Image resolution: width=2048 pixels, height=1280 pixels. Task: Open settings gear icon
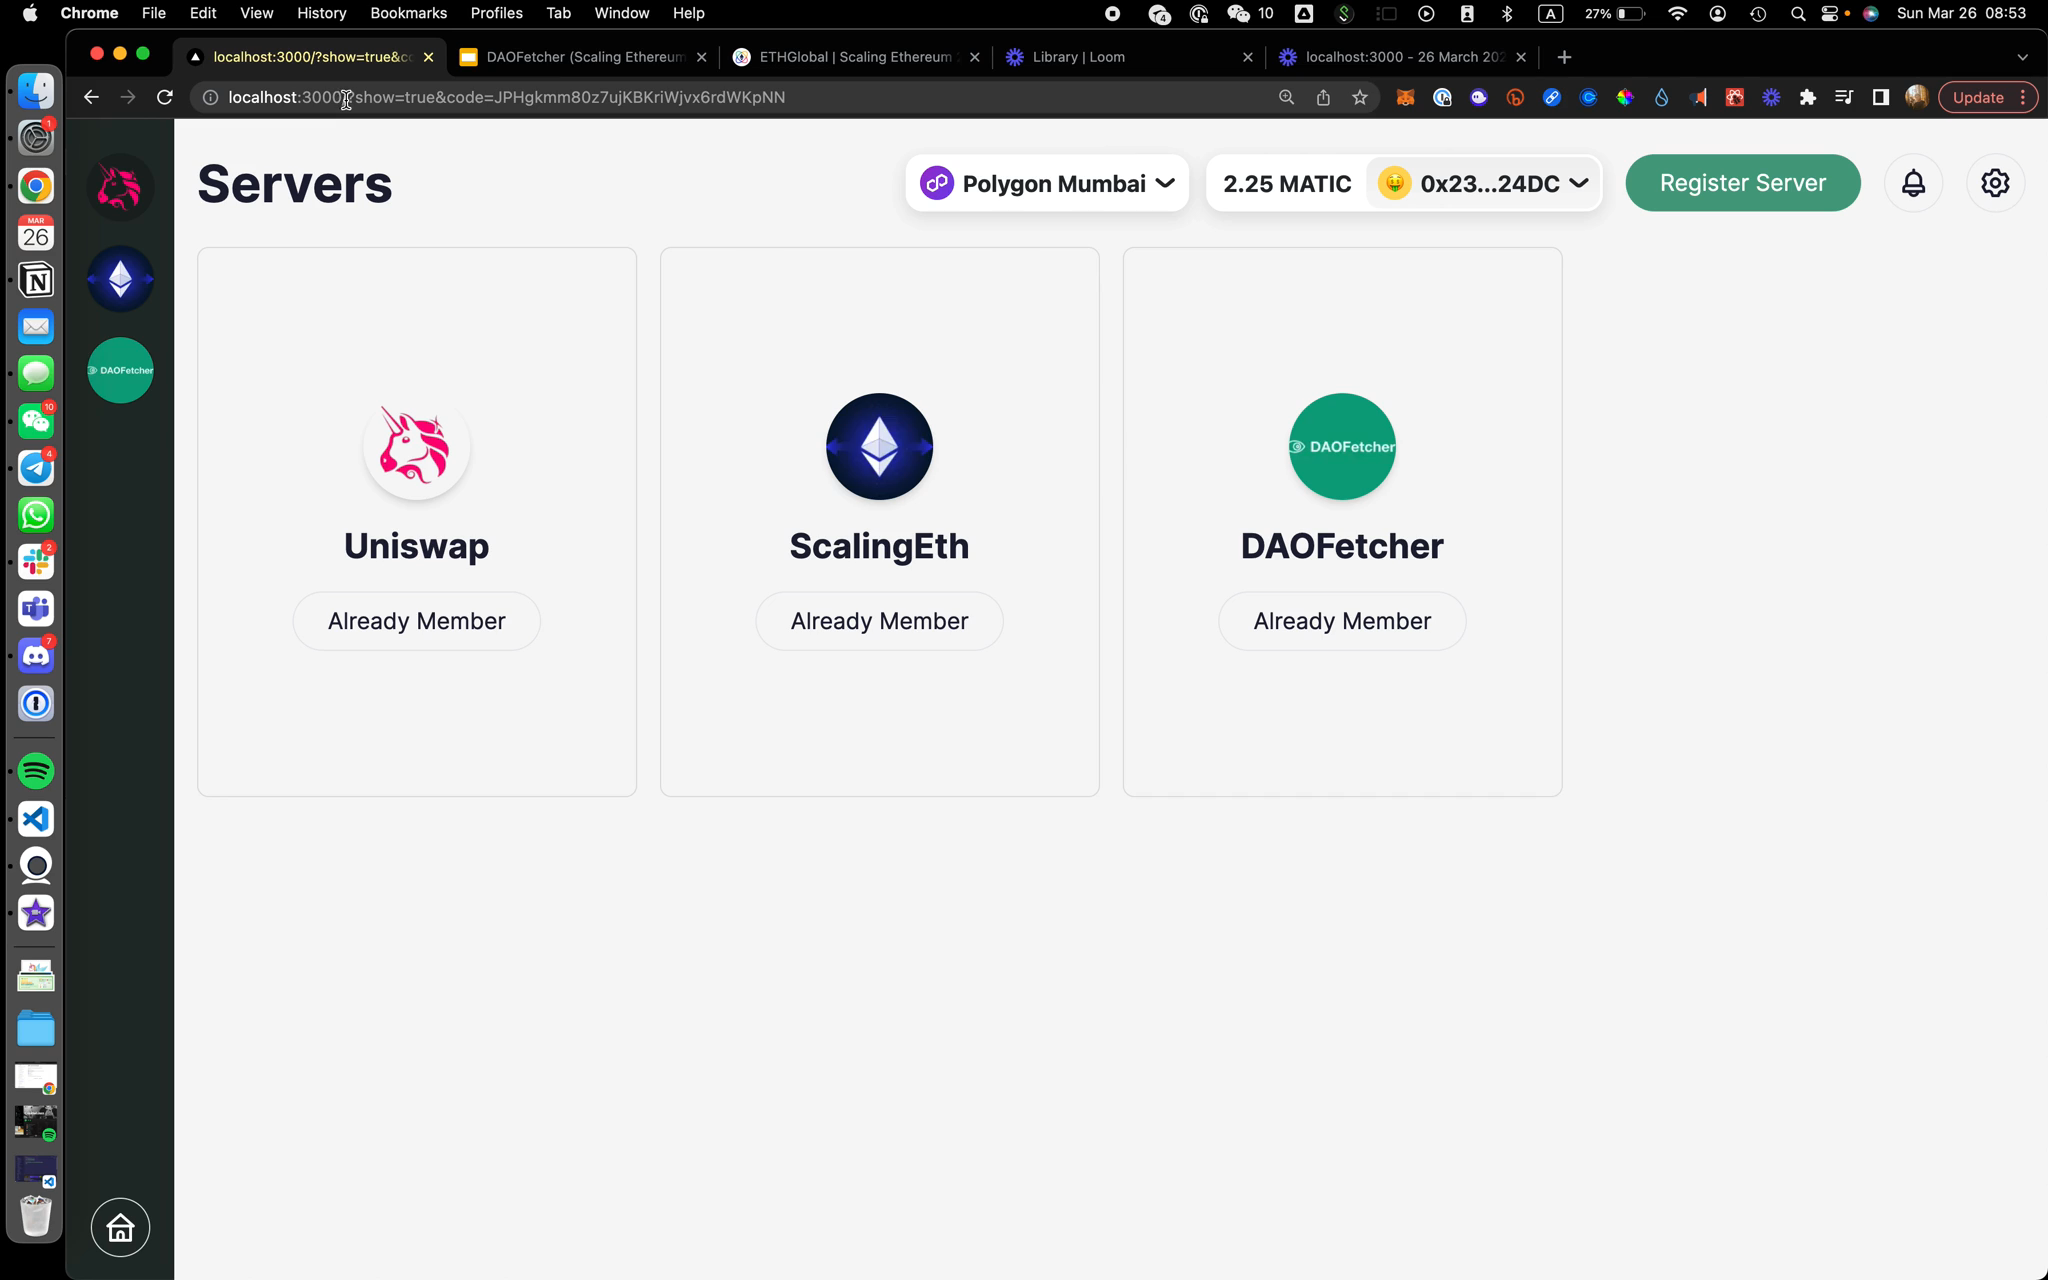pos(1995,183)
